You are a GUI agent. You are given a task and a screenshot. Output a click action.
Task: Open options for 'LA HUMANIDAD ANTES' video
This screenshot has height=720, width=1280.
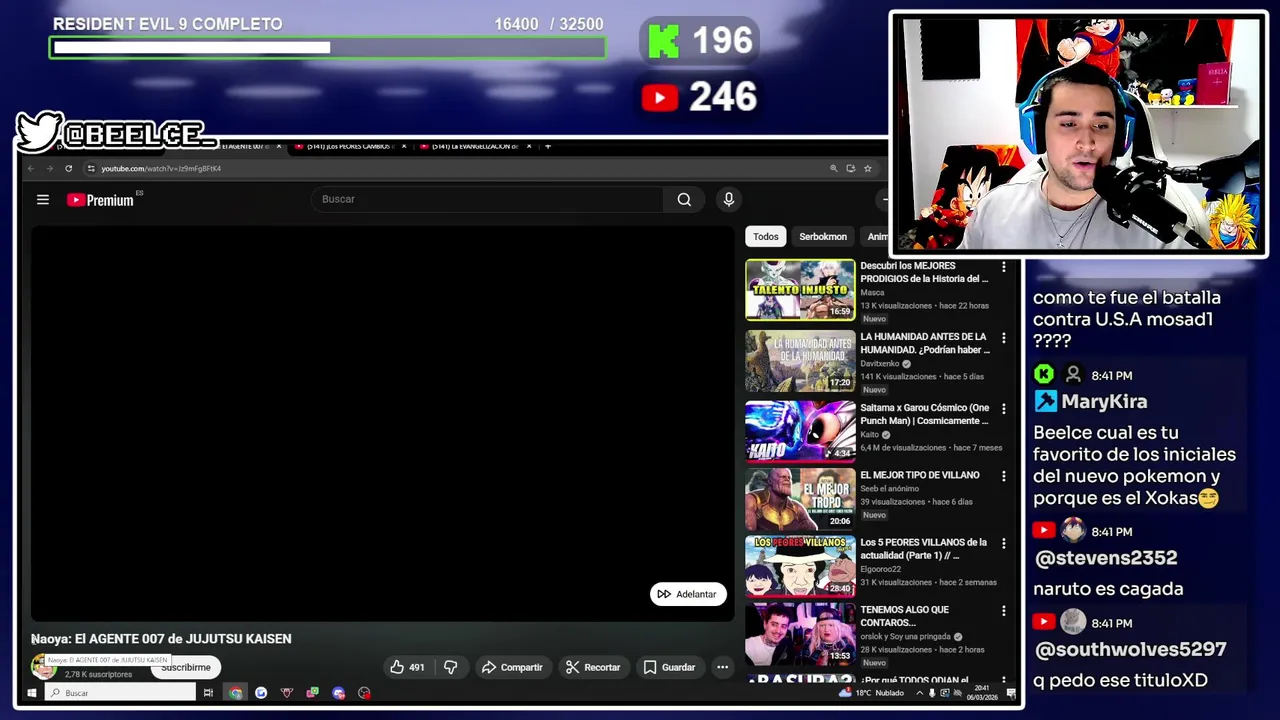[x=1004, y=338]
